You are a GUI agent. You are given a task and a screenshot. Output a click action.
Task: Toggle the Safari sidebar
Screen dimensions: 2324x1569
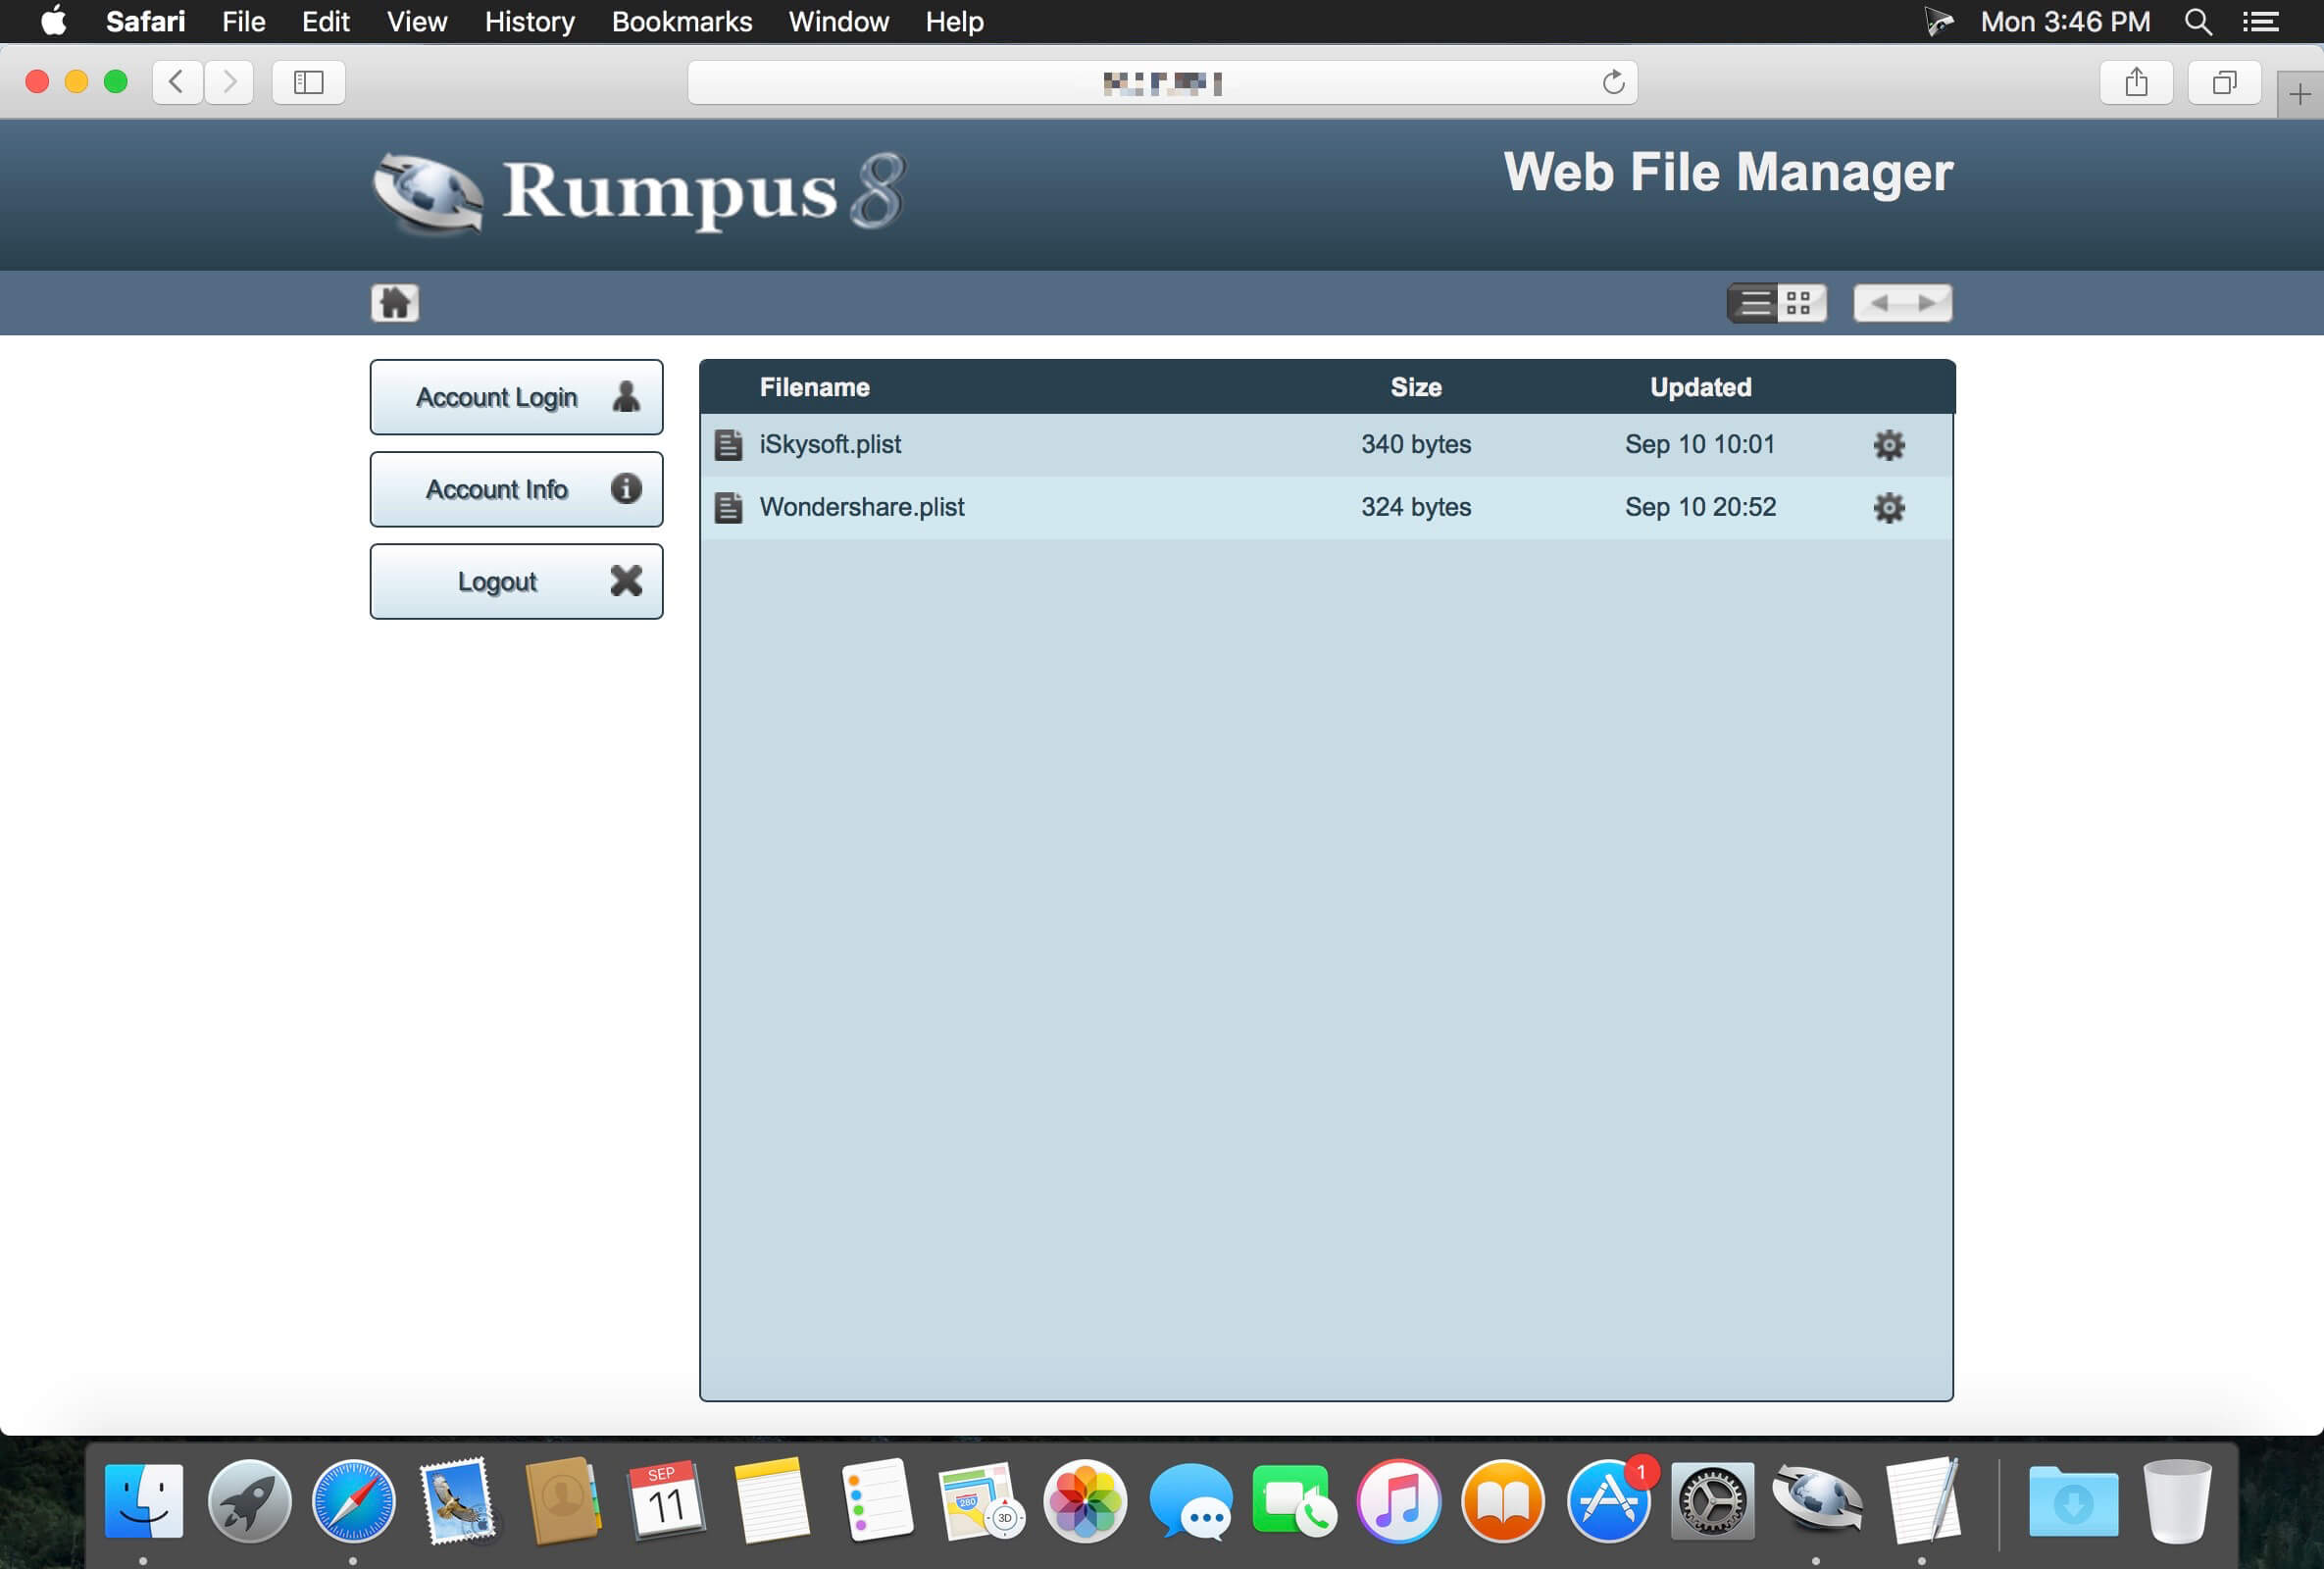coord(308,82)
